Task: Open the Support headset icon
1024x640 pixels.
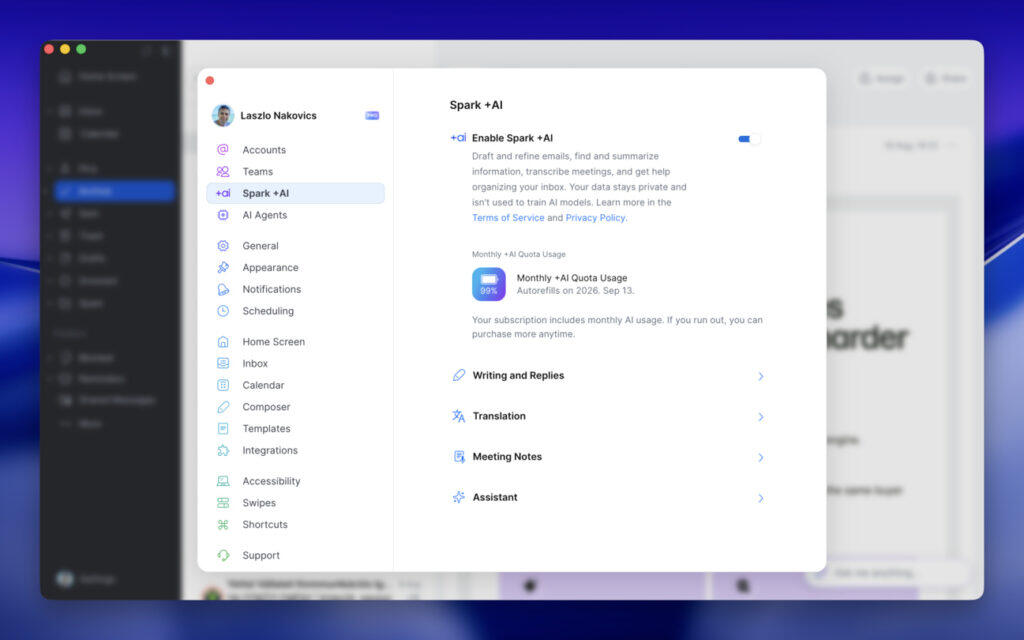Action: tap(223, 555)
